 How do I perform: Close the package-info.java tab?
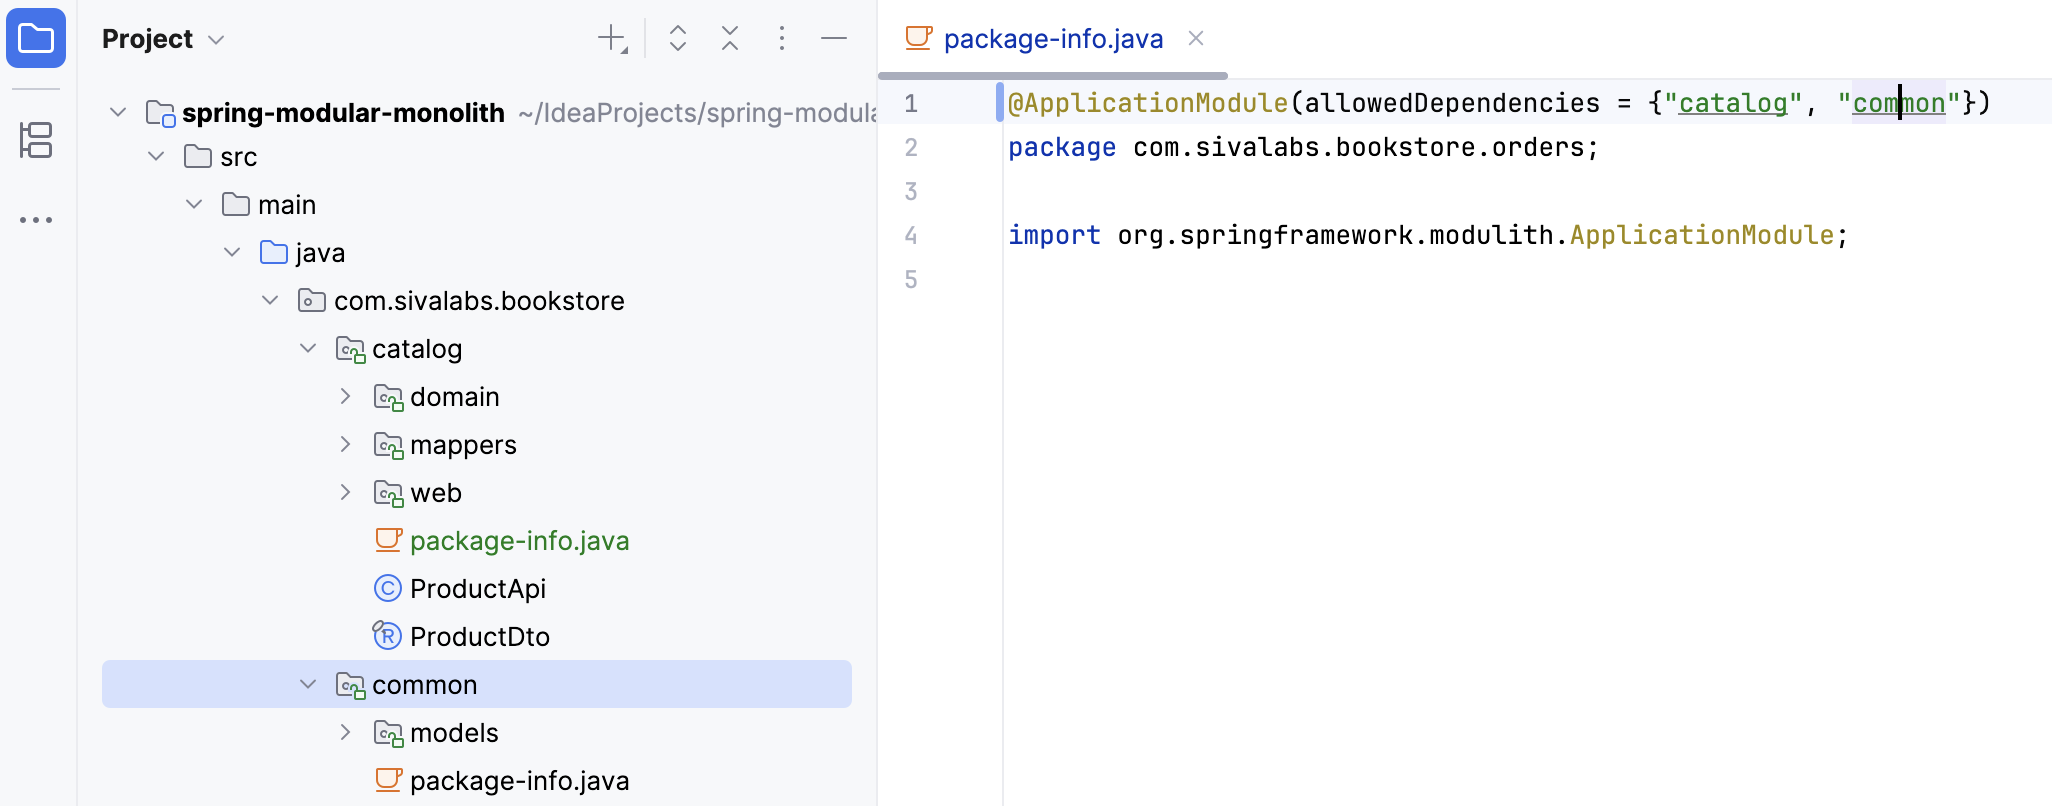[x=1196, y=39]
